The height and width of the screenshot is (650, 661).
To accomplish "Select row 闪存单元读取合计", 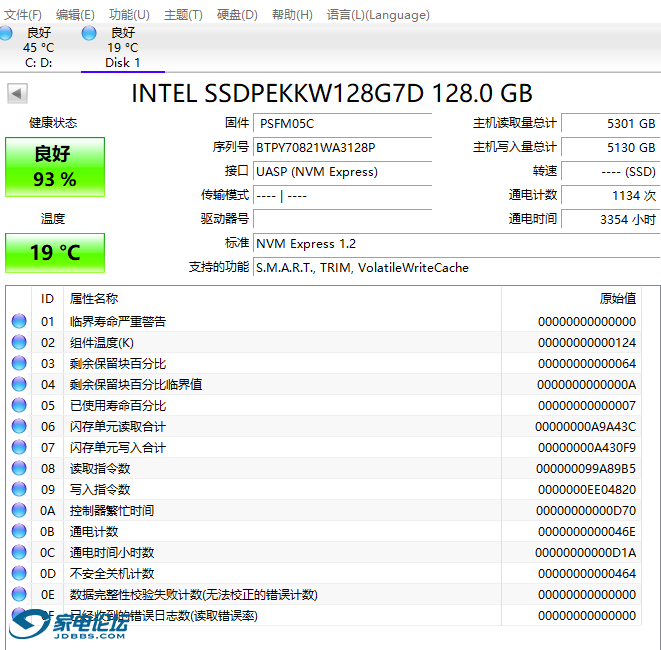I will [x=324, y=427].
